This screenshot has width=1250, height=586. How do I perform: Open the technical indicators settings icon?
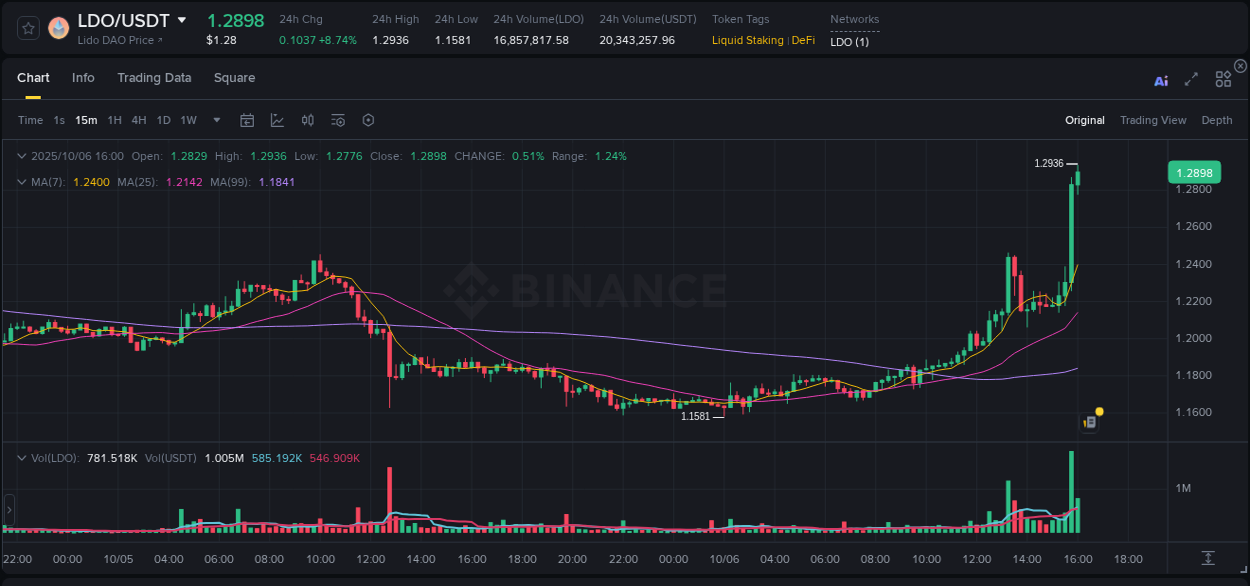(337, 120)
